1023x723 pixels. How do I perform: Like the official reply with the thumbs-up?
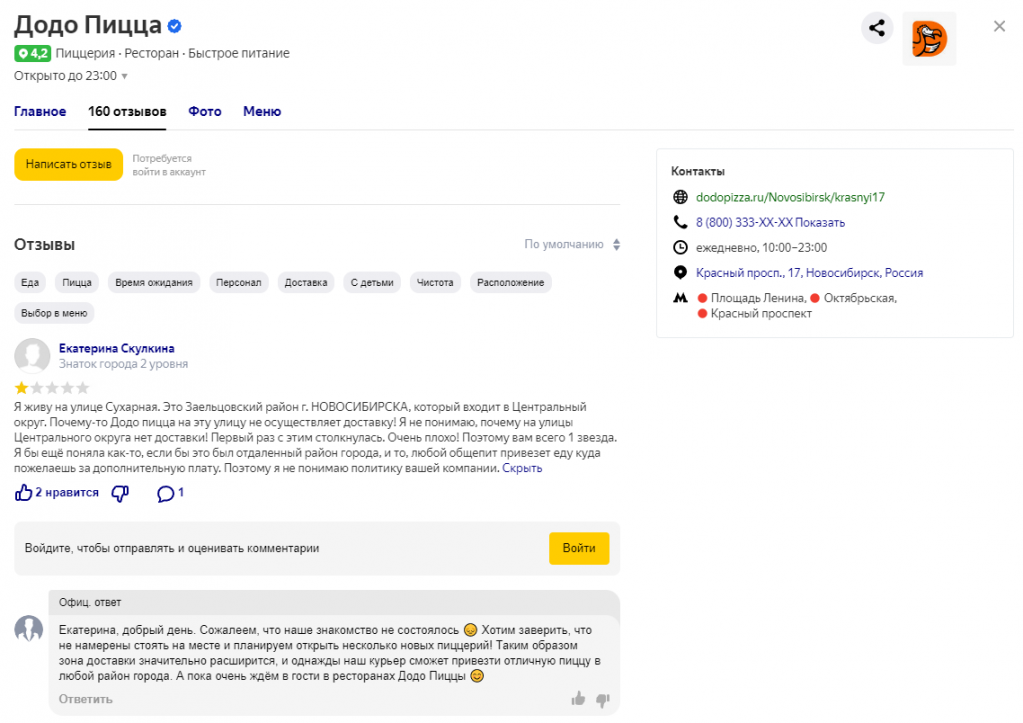[578, 699]
